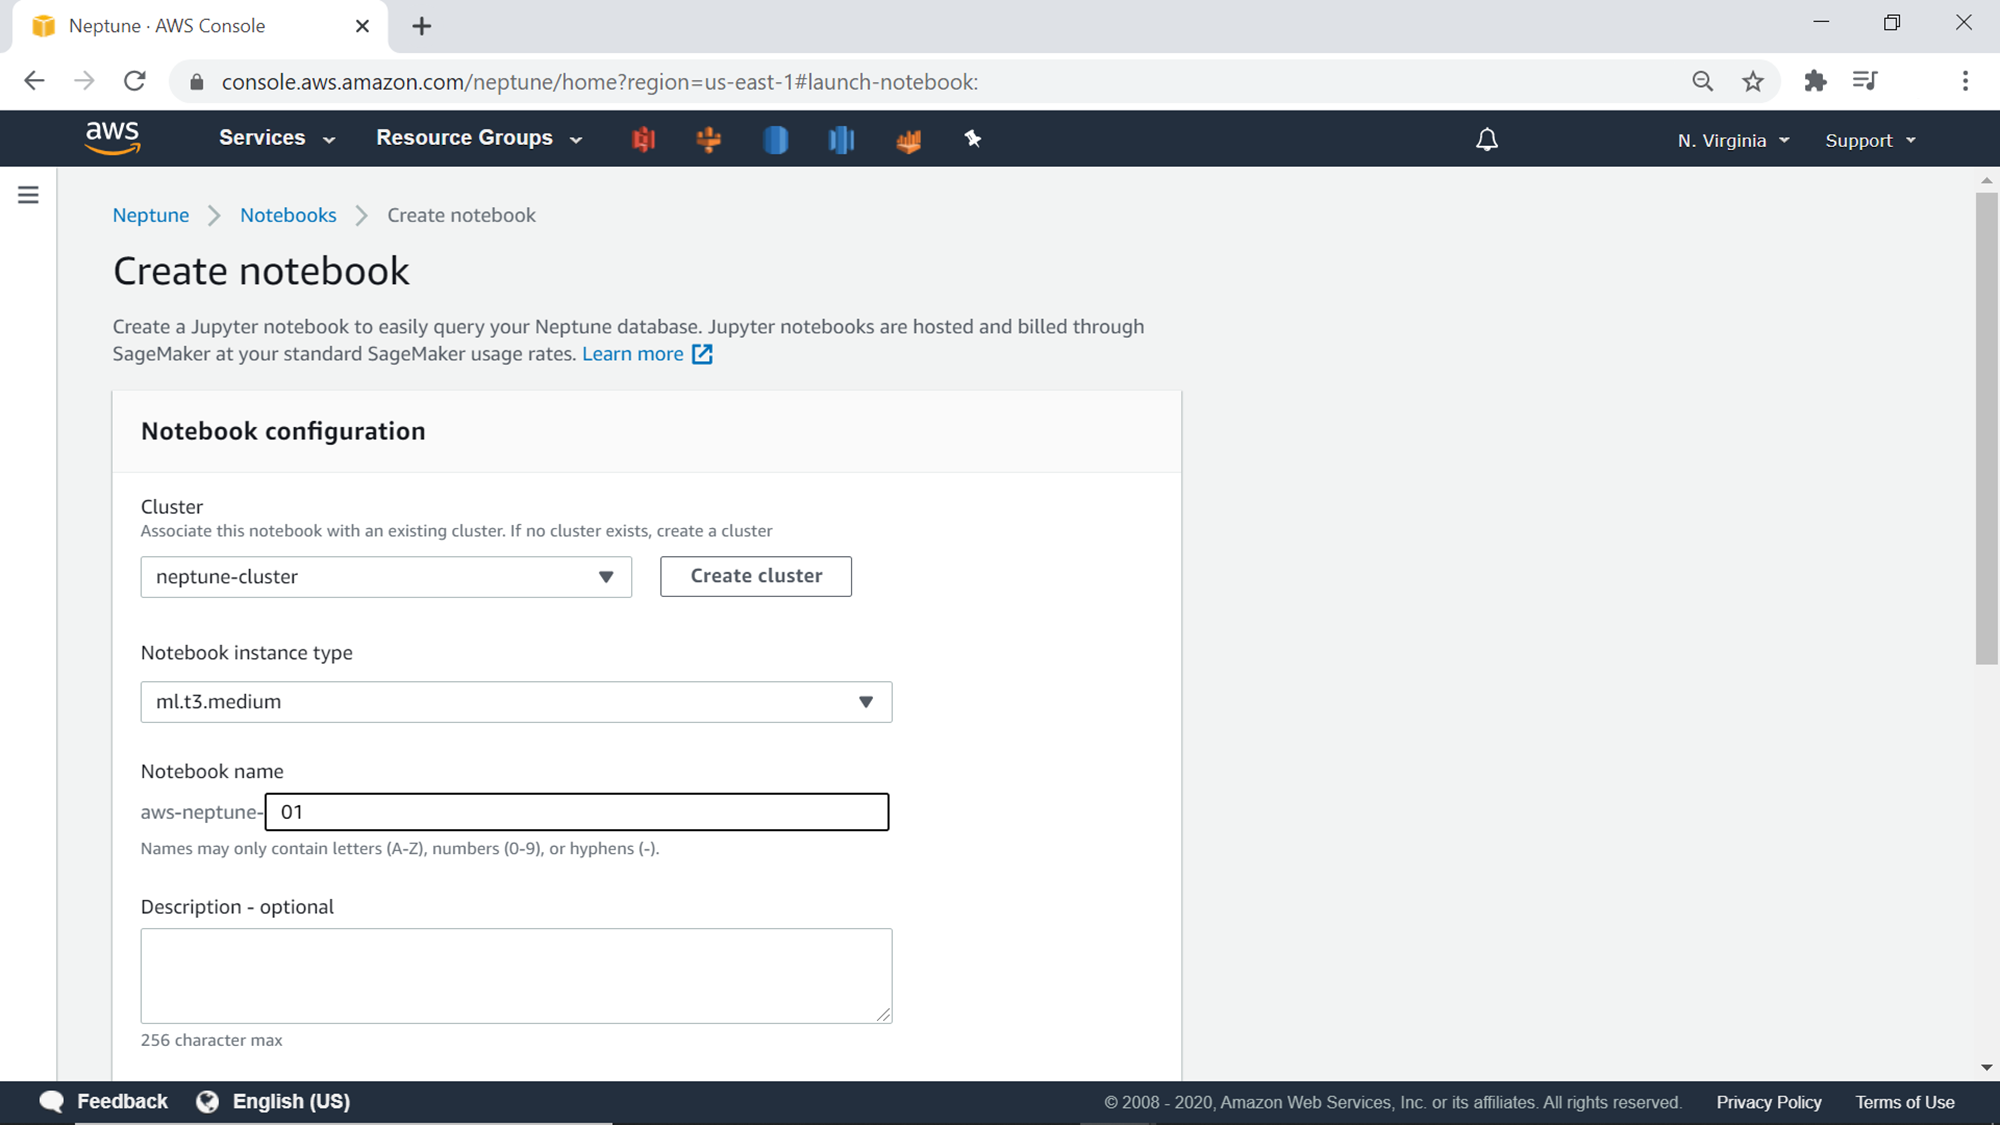
Task: Click the Create cluster button
Action: [x=756, y=576]
